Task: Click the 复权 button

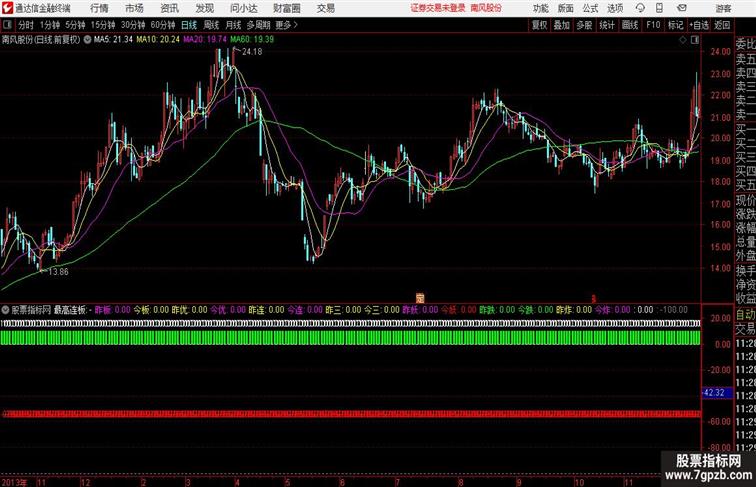Action: pyautogui.click(x=540, y=25)
